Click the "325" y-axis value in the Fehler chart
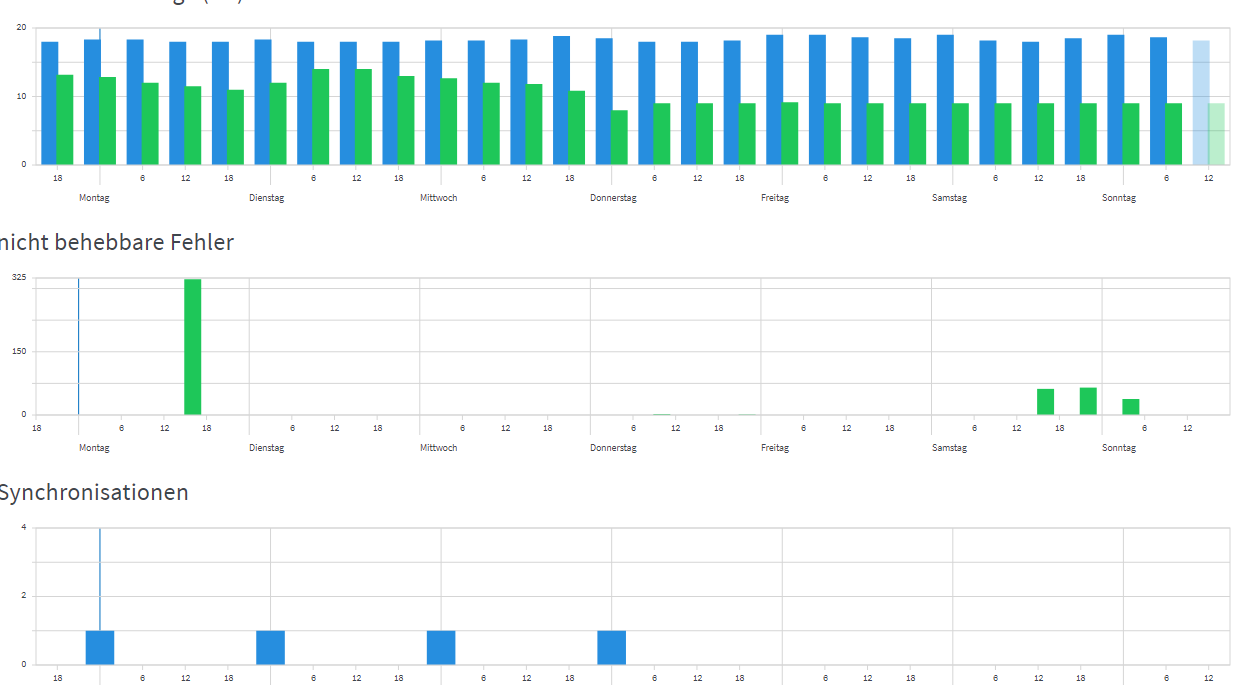This screenshot has height=685, width=1238. (20, 277)
